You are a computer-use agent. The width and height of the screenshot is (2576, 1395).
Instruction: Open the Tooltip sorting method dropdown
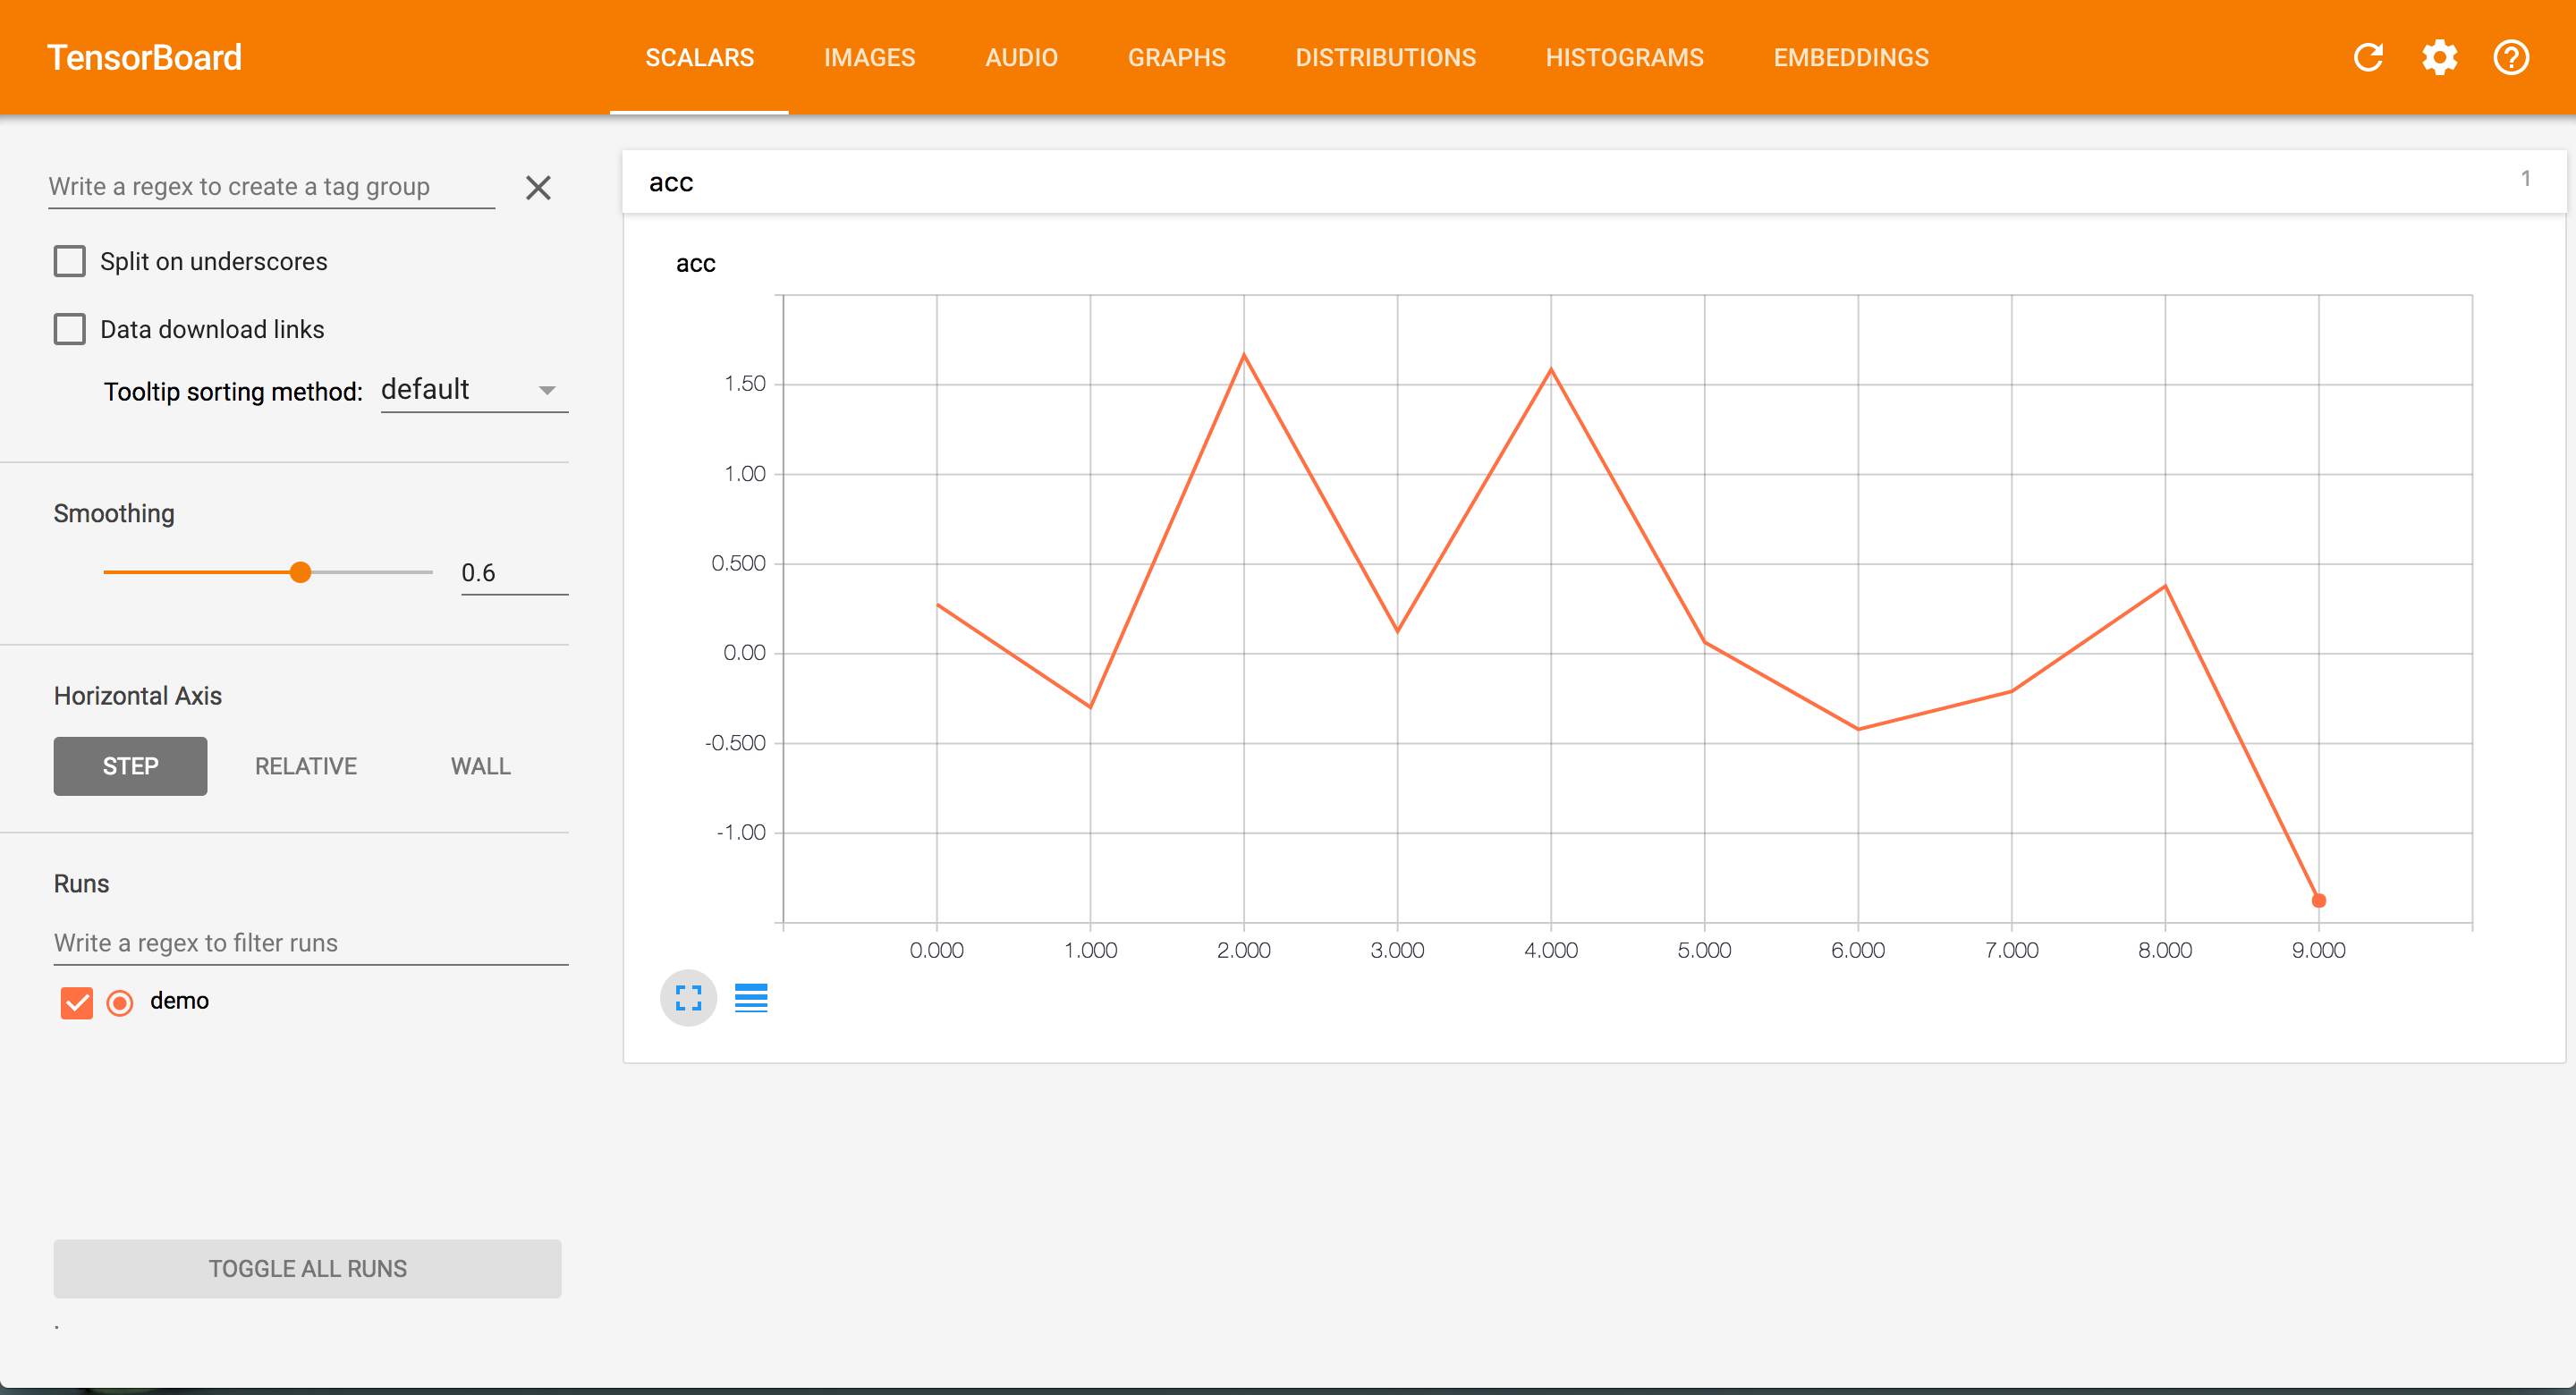pos(473,390)
